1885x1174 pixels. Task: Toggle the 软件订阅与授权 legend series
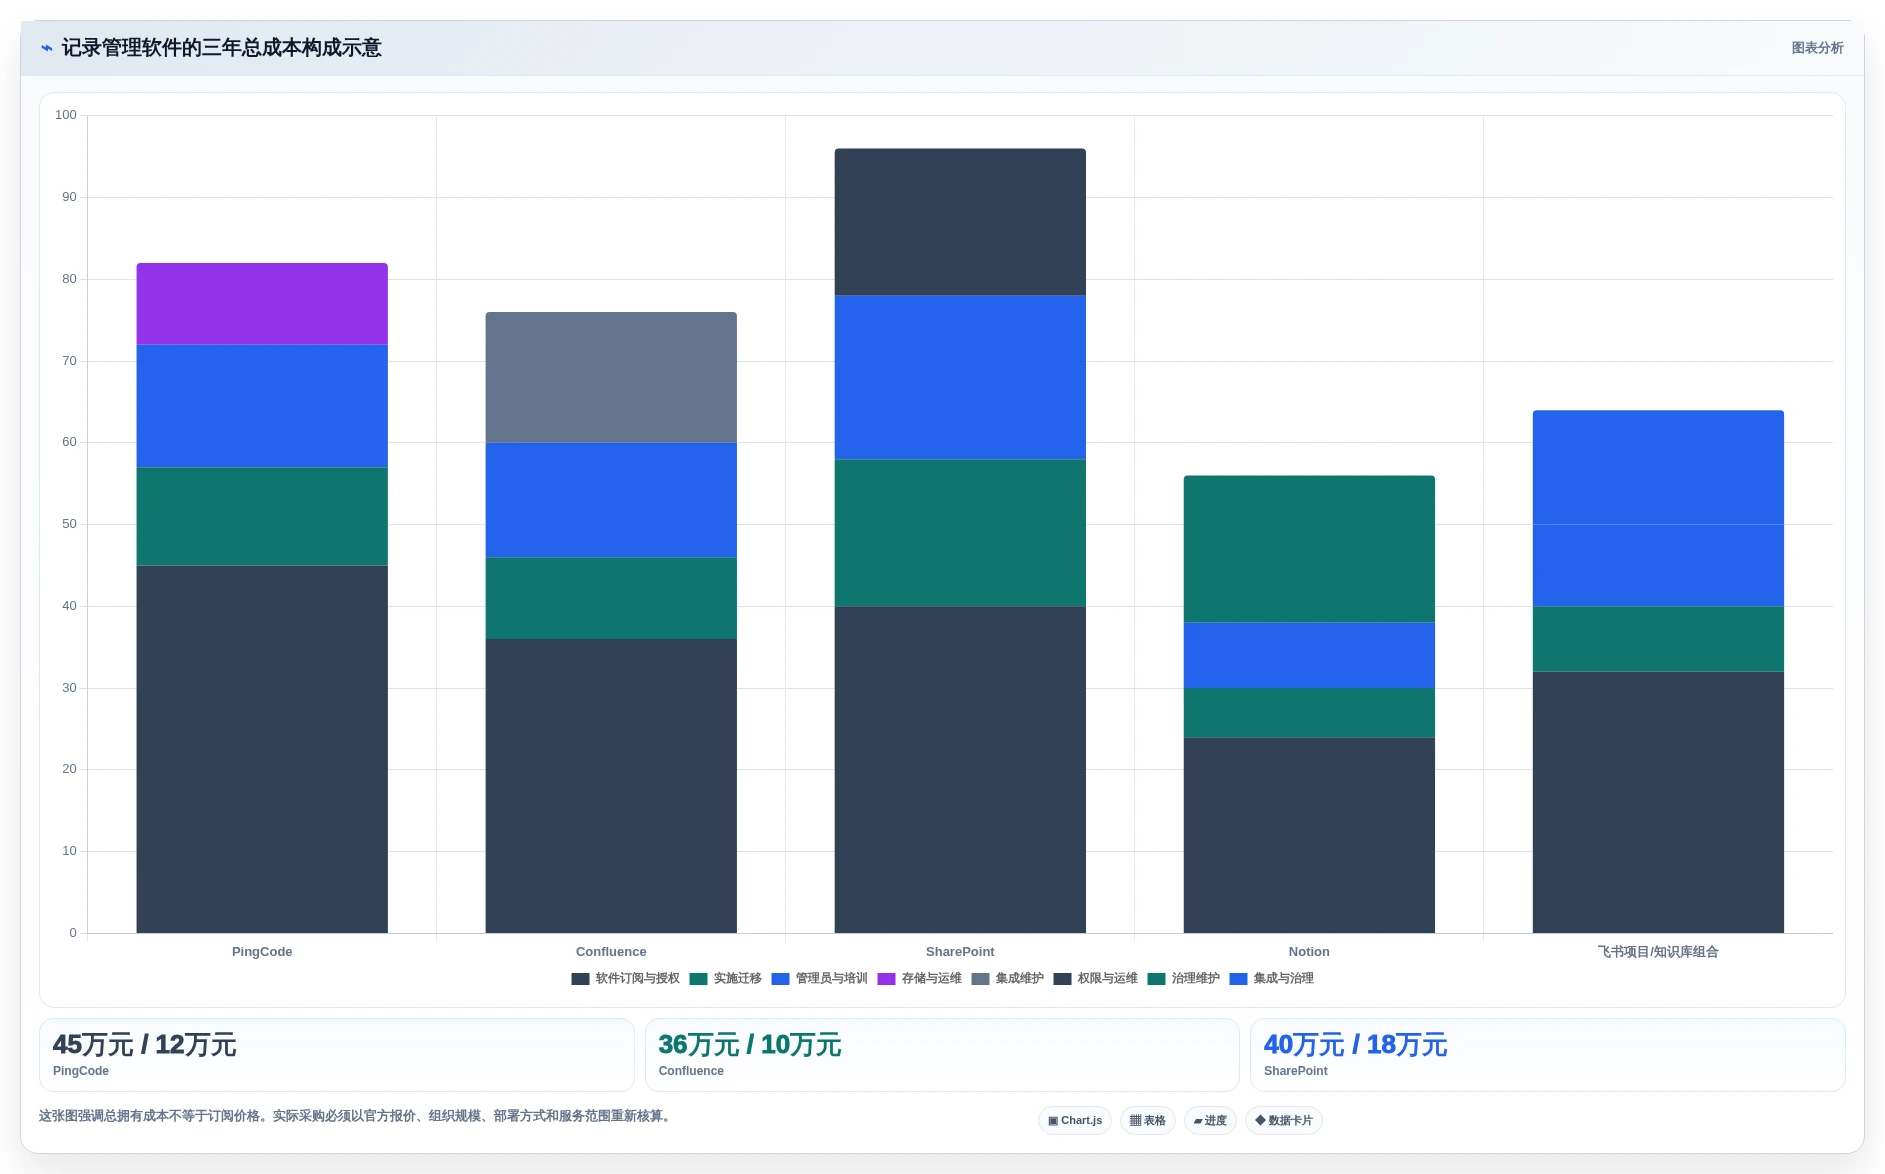[x=625, y=978]
